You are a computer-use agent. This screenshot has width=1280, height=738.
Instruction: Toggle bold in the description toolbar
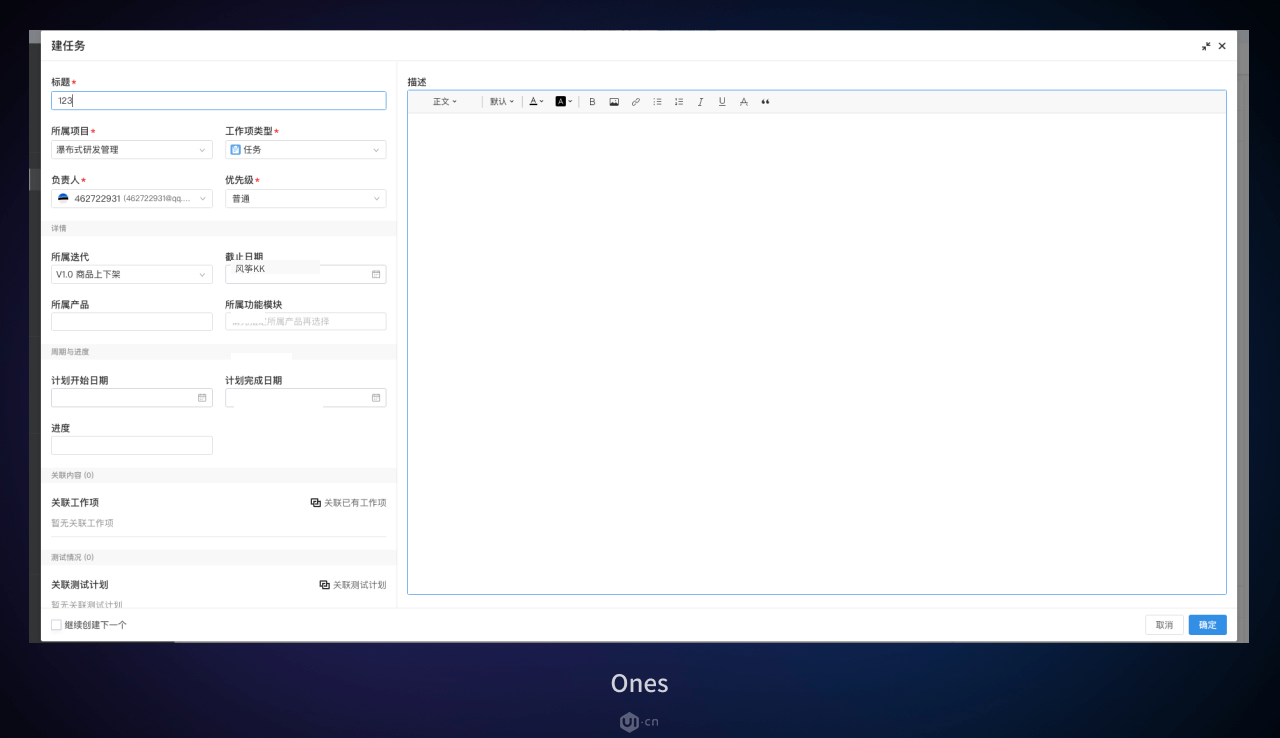592,102
